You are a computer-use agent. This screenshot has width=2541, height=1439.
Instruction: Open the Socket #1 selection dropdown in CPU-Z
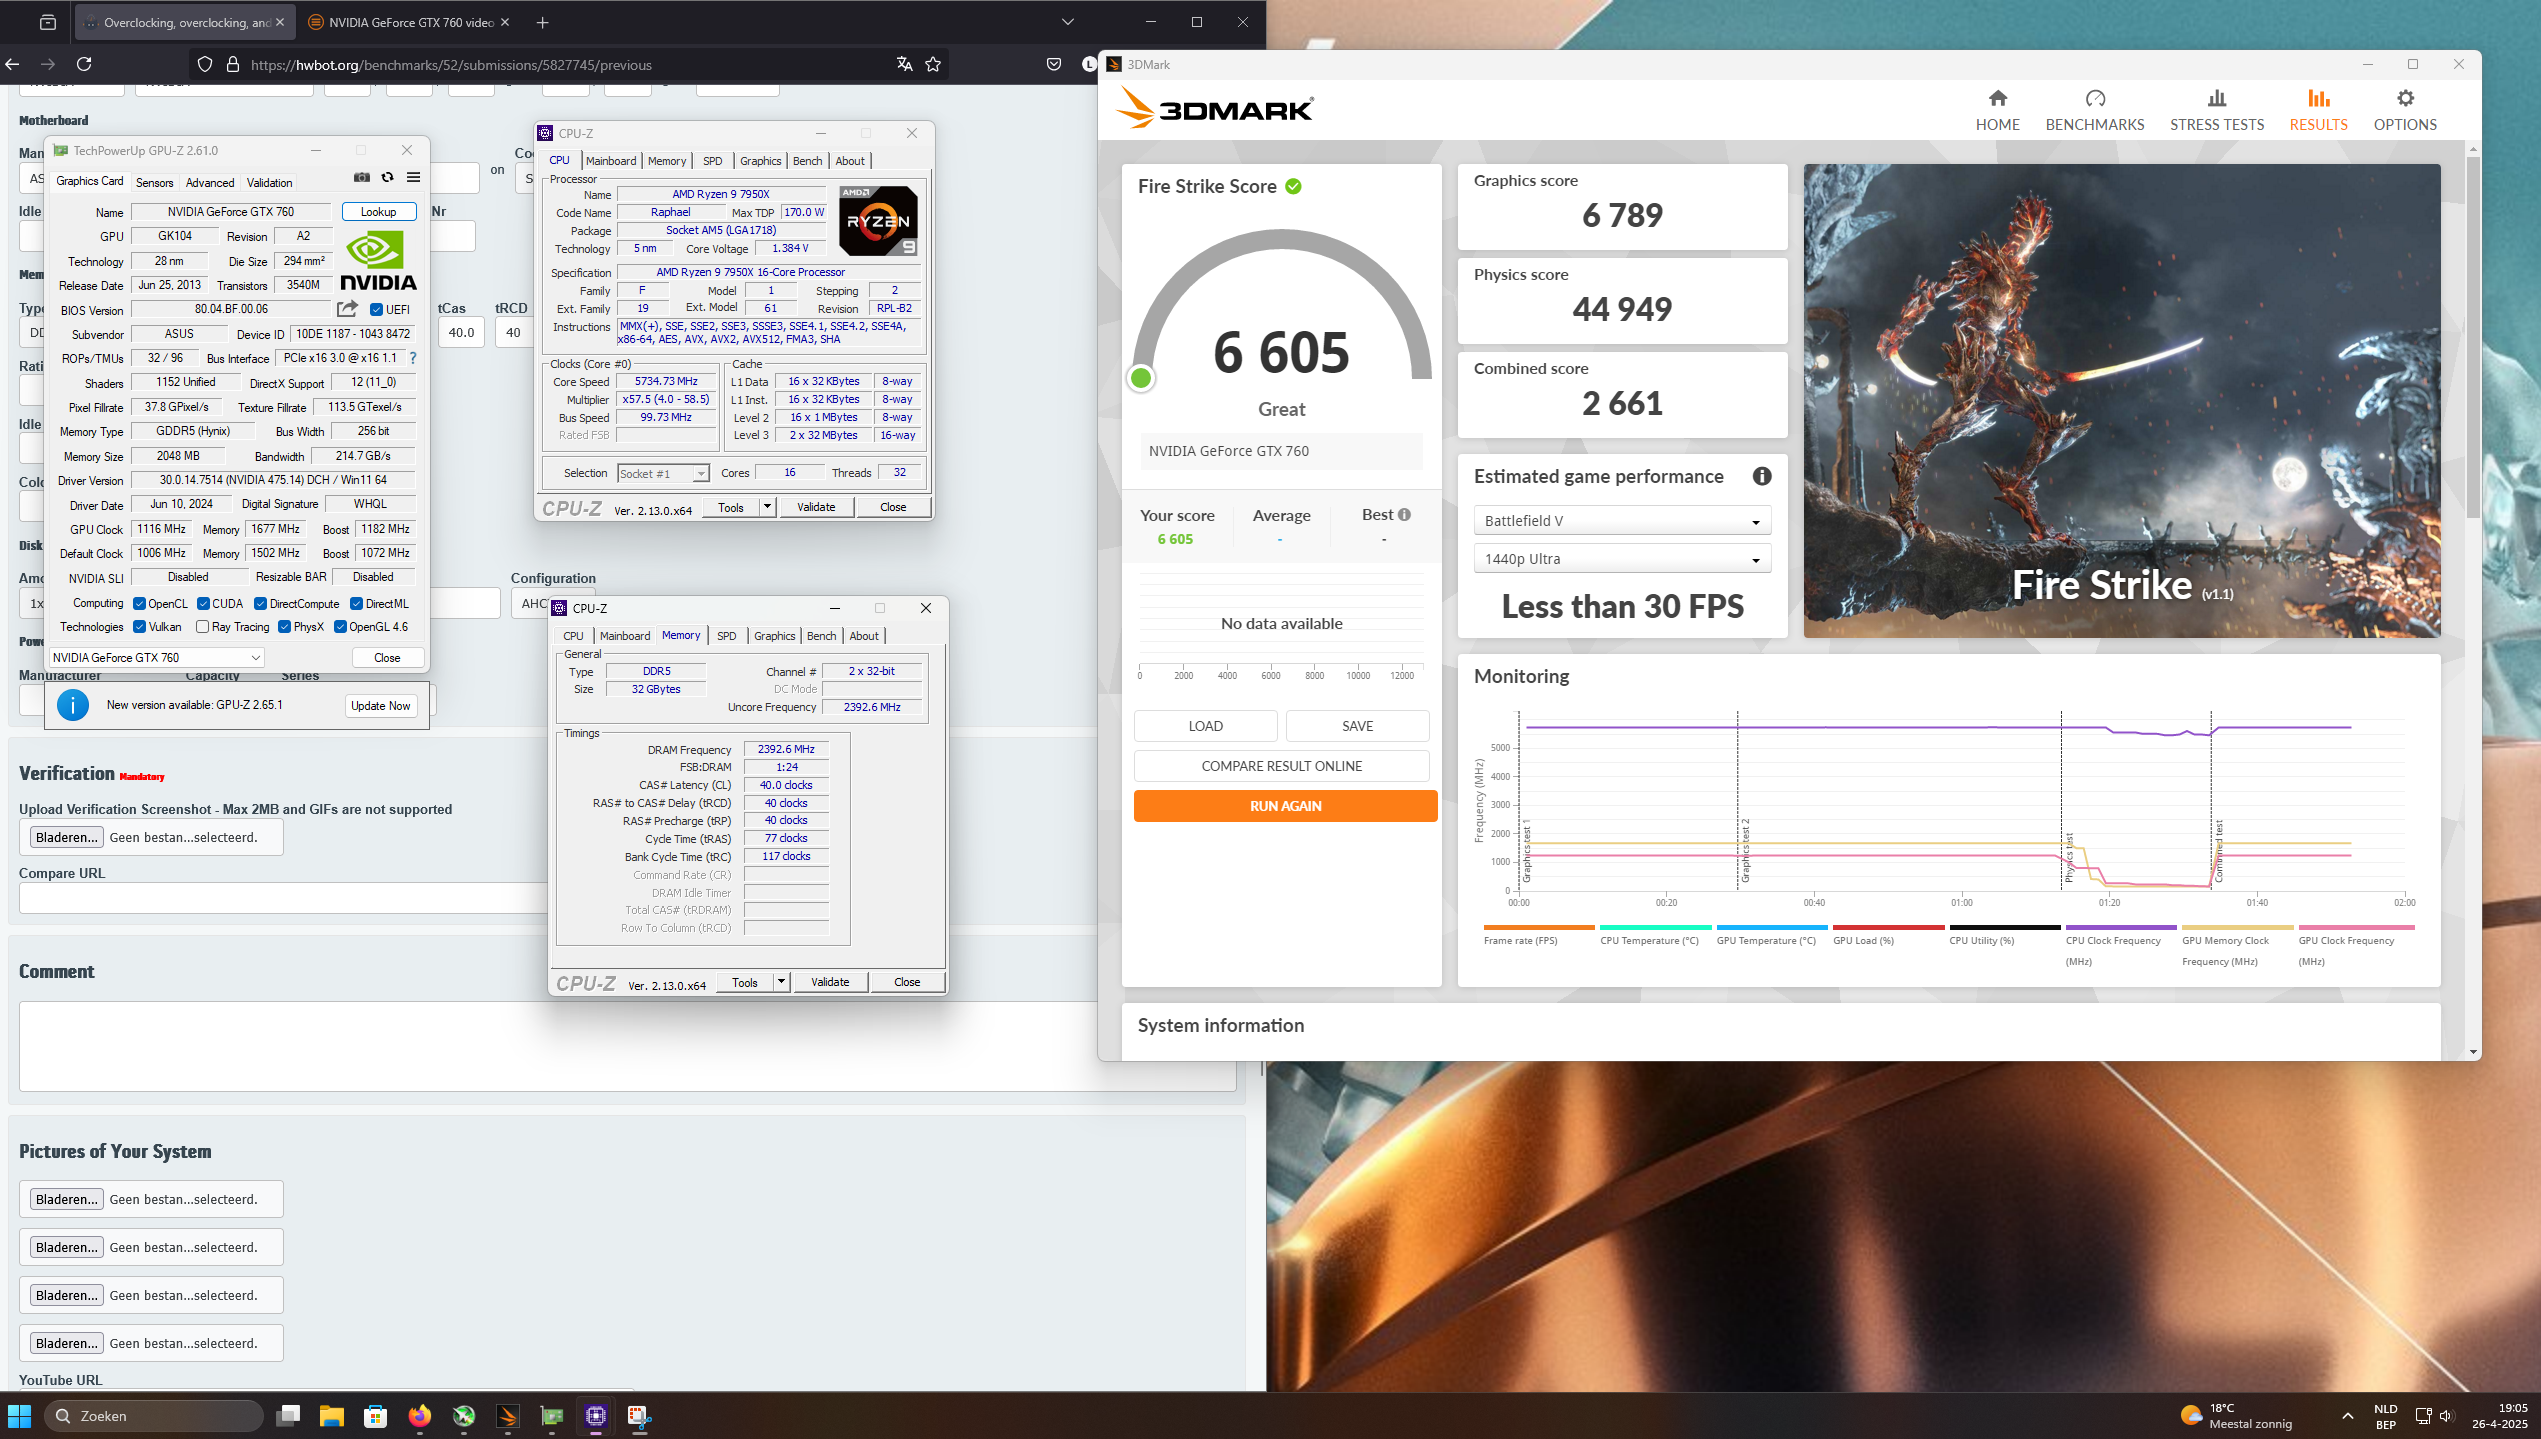[663, 474]
